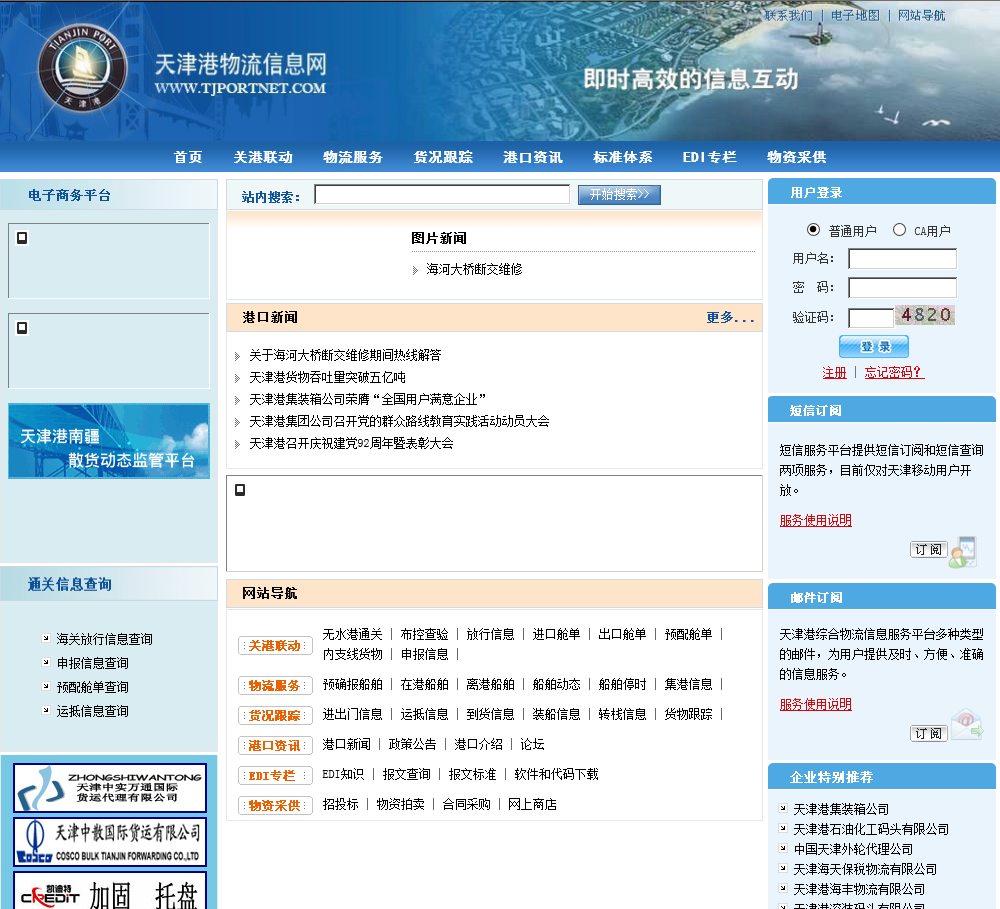The image size is (1000, 909).
Task: Open the EDI专栏 menu item
Action: pyautogui.click(x=709, y=157)
